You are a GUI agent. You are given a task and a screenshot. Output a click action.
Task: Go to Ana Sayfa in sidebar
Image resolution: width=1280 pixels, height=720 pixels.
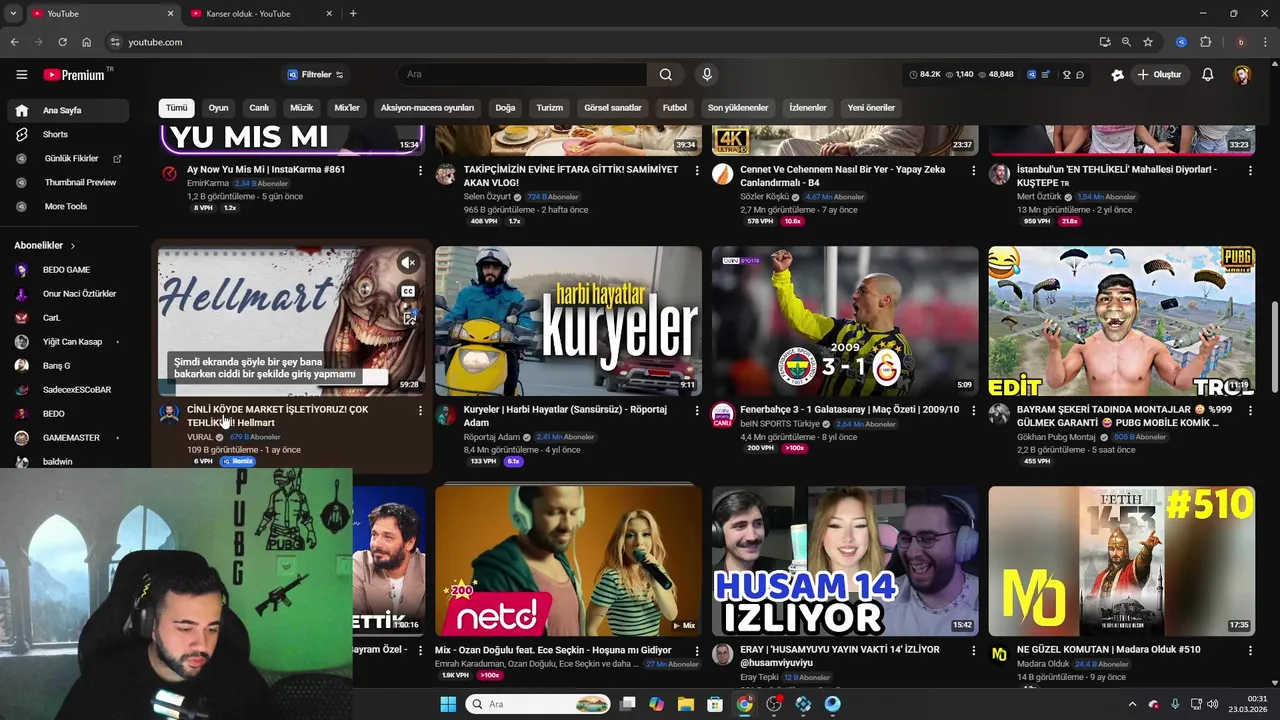coord(68,110)
